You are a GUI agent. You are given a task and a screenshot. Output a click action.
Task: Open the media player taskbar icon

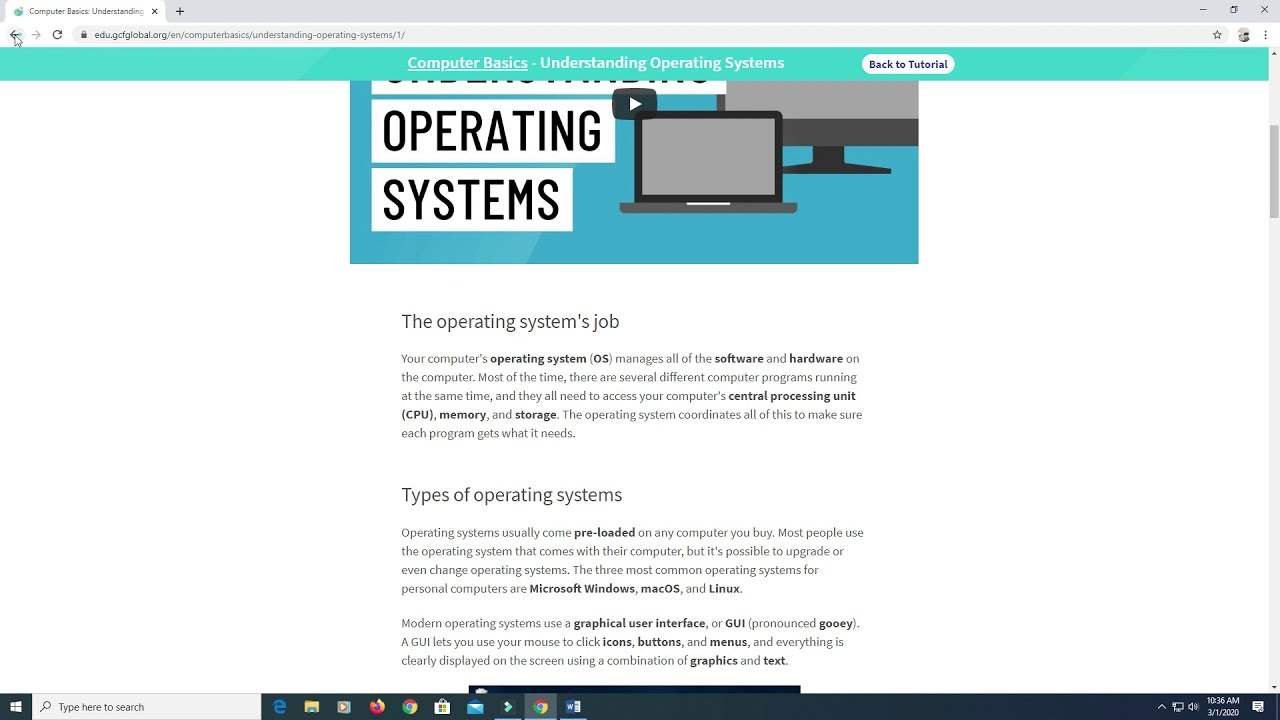pos(344,707)
